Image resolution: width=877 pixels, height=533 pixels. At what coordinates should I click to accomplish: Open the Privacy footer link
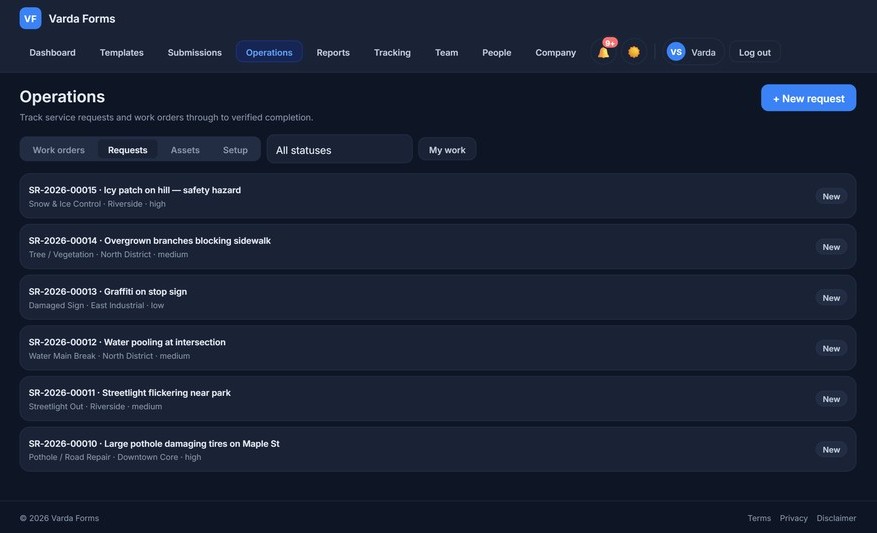click(x=794, y=518)
